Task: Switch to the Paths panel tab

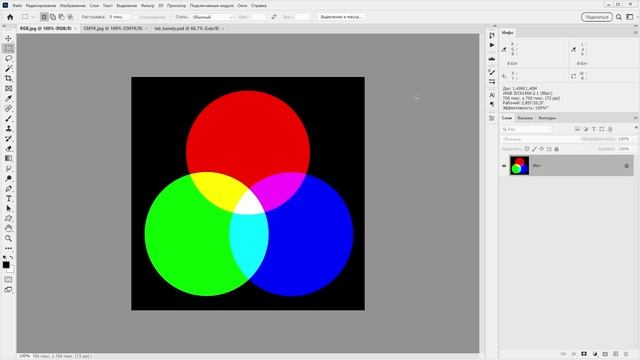Action: coord(547,118)
